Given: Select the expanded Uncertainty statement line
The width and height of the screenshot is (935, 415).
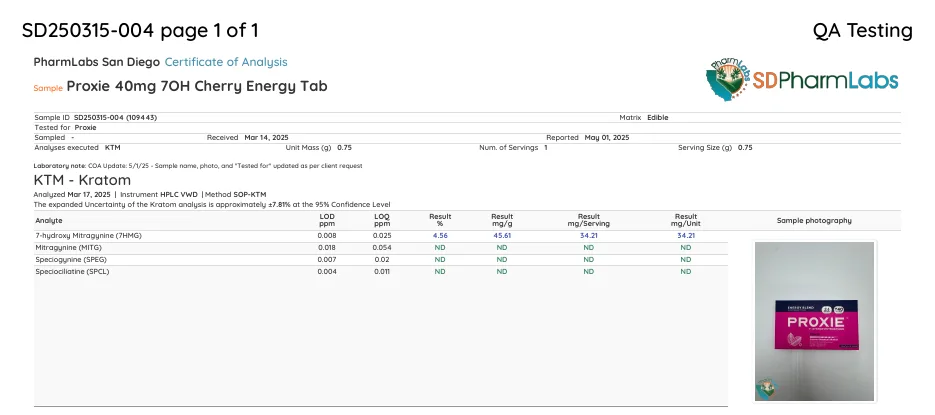Looking at the screenshot, I should click(212, 205).
